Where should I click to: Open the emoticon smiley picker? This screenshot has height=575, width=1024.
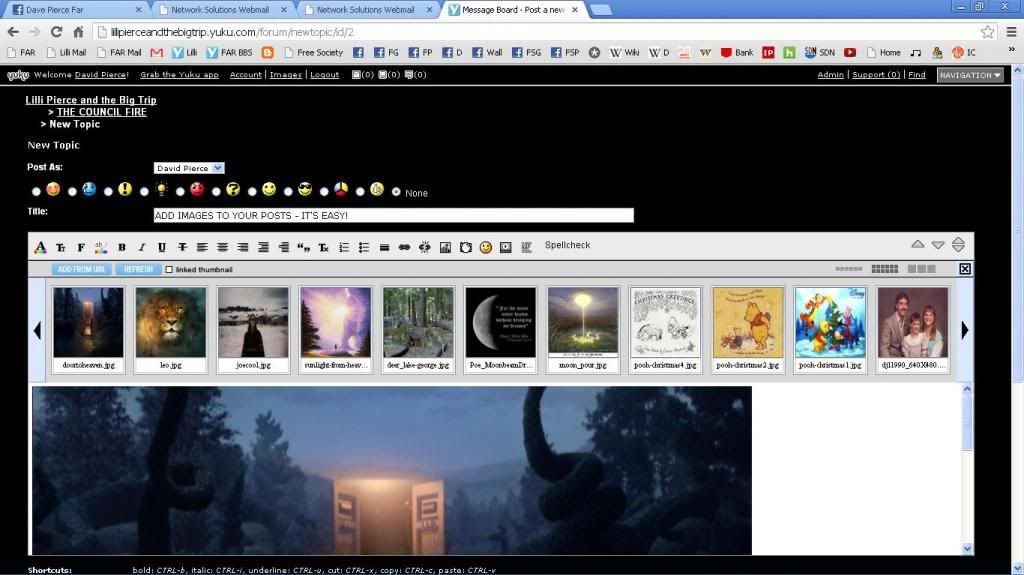click(485, 247)
